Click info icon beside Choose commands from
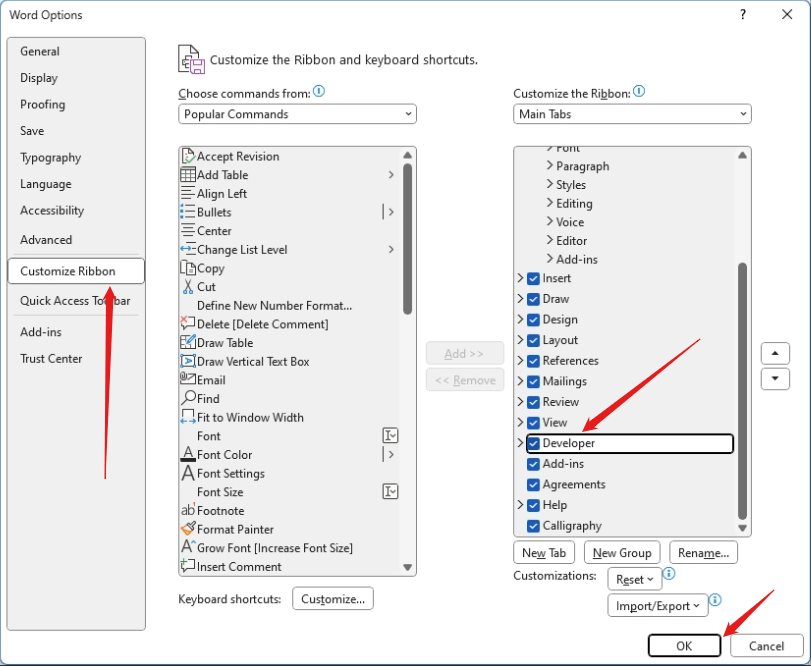Screen dimensions: 811x666 (319, 92)
